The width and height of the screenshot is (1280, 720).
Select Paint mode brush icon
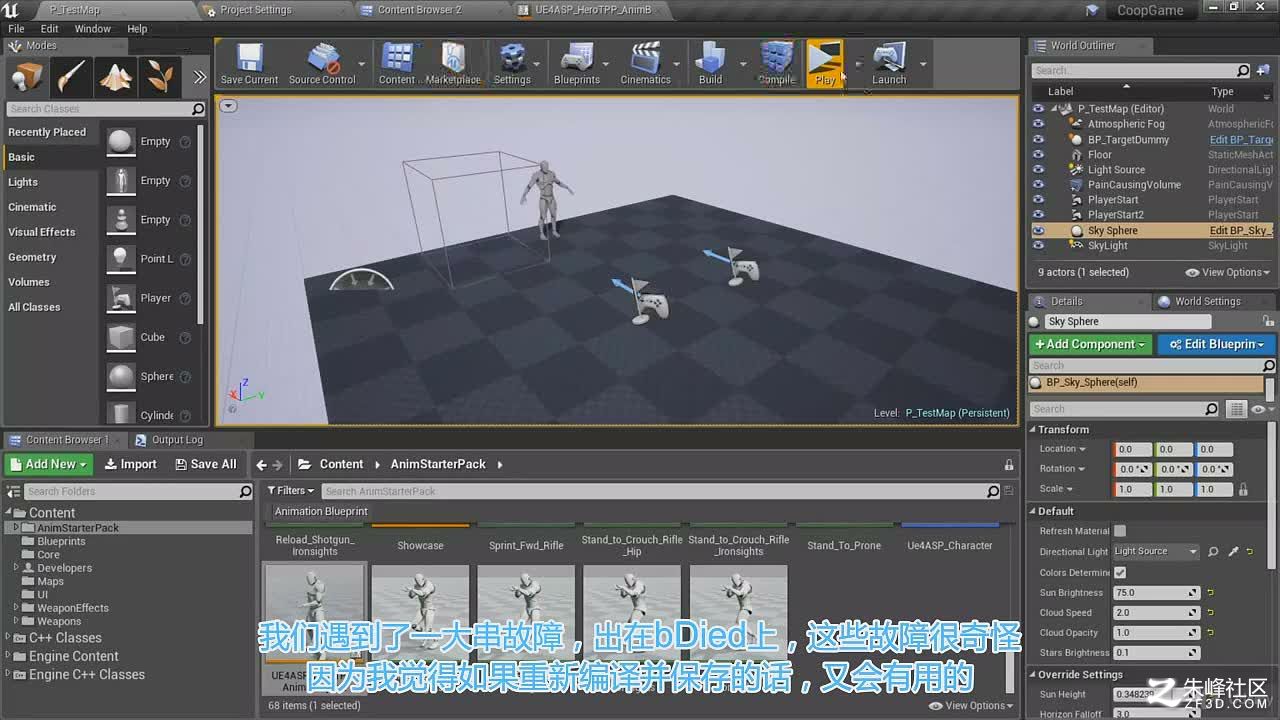click(x=71, y=77)
